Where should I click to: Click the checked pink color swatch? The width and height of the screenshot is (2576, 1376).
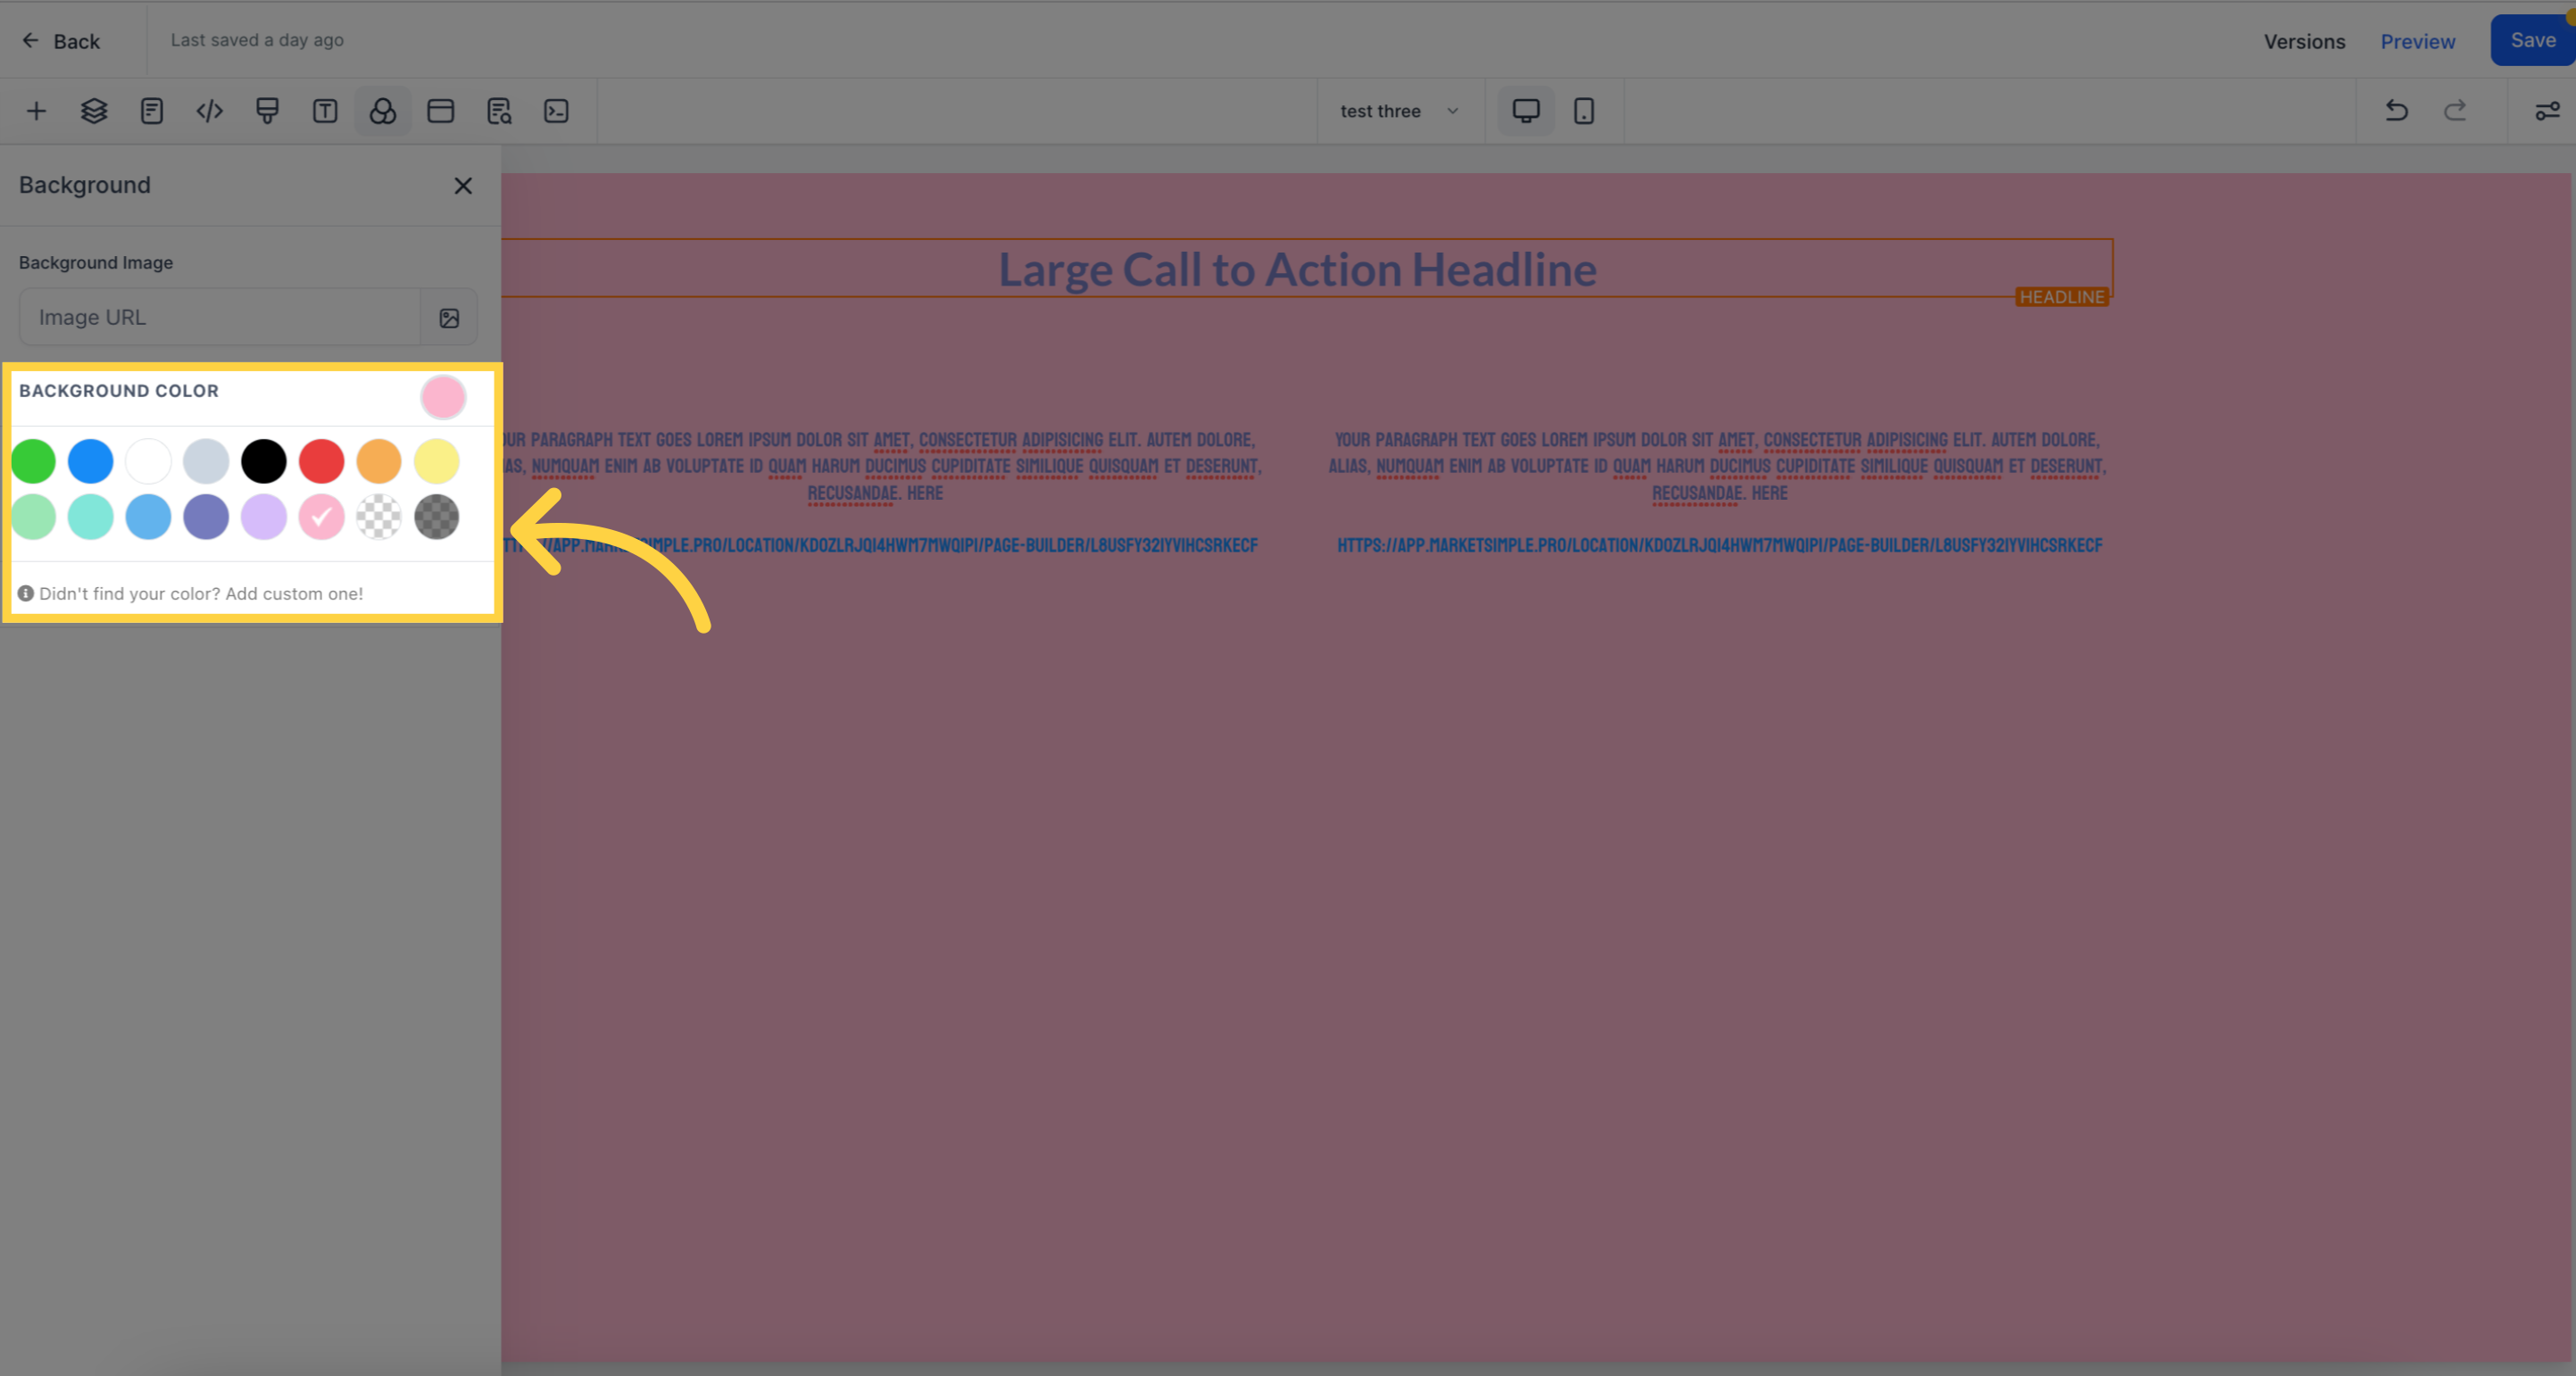[x=322, y=517]
